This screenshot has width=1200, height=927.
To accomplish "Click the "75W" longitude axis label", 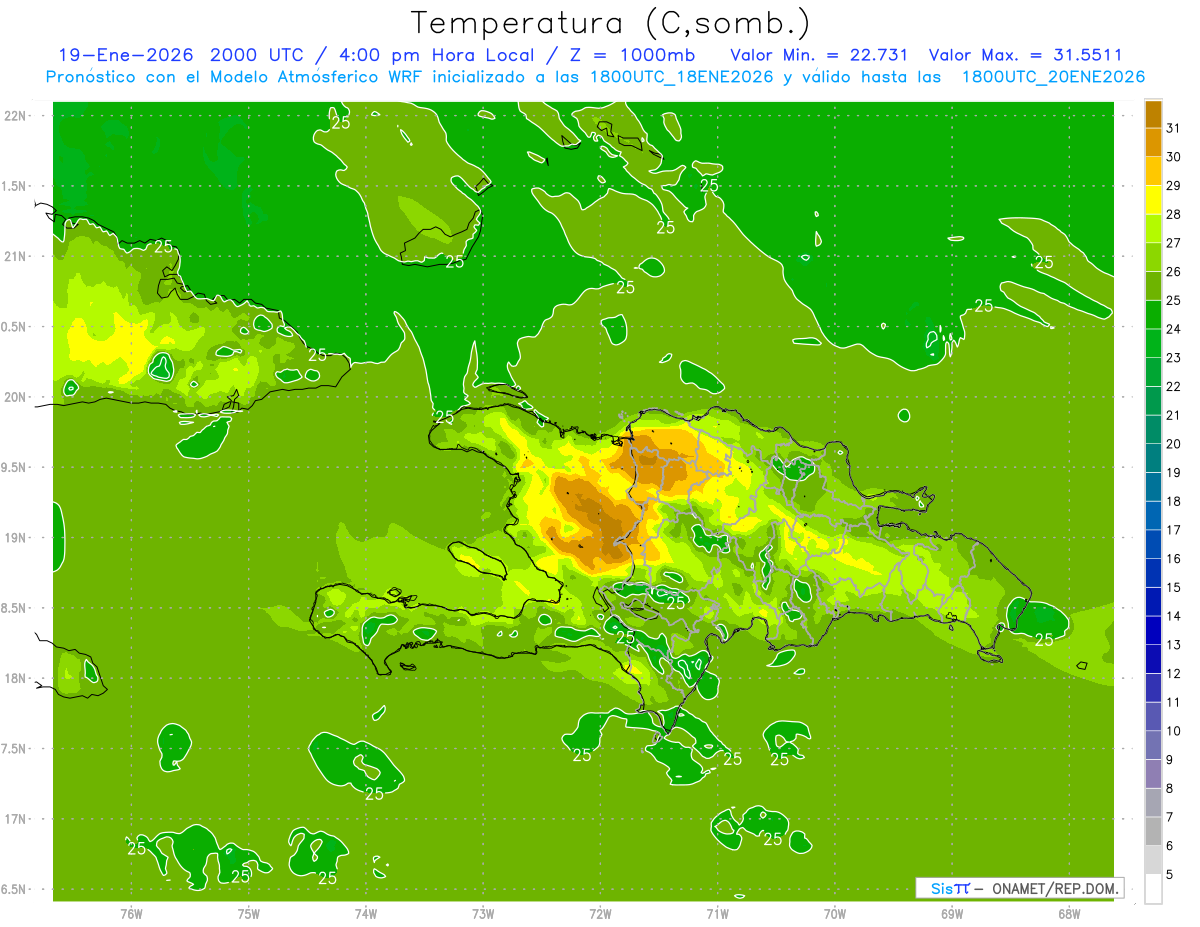I will (x=248, y=913).
